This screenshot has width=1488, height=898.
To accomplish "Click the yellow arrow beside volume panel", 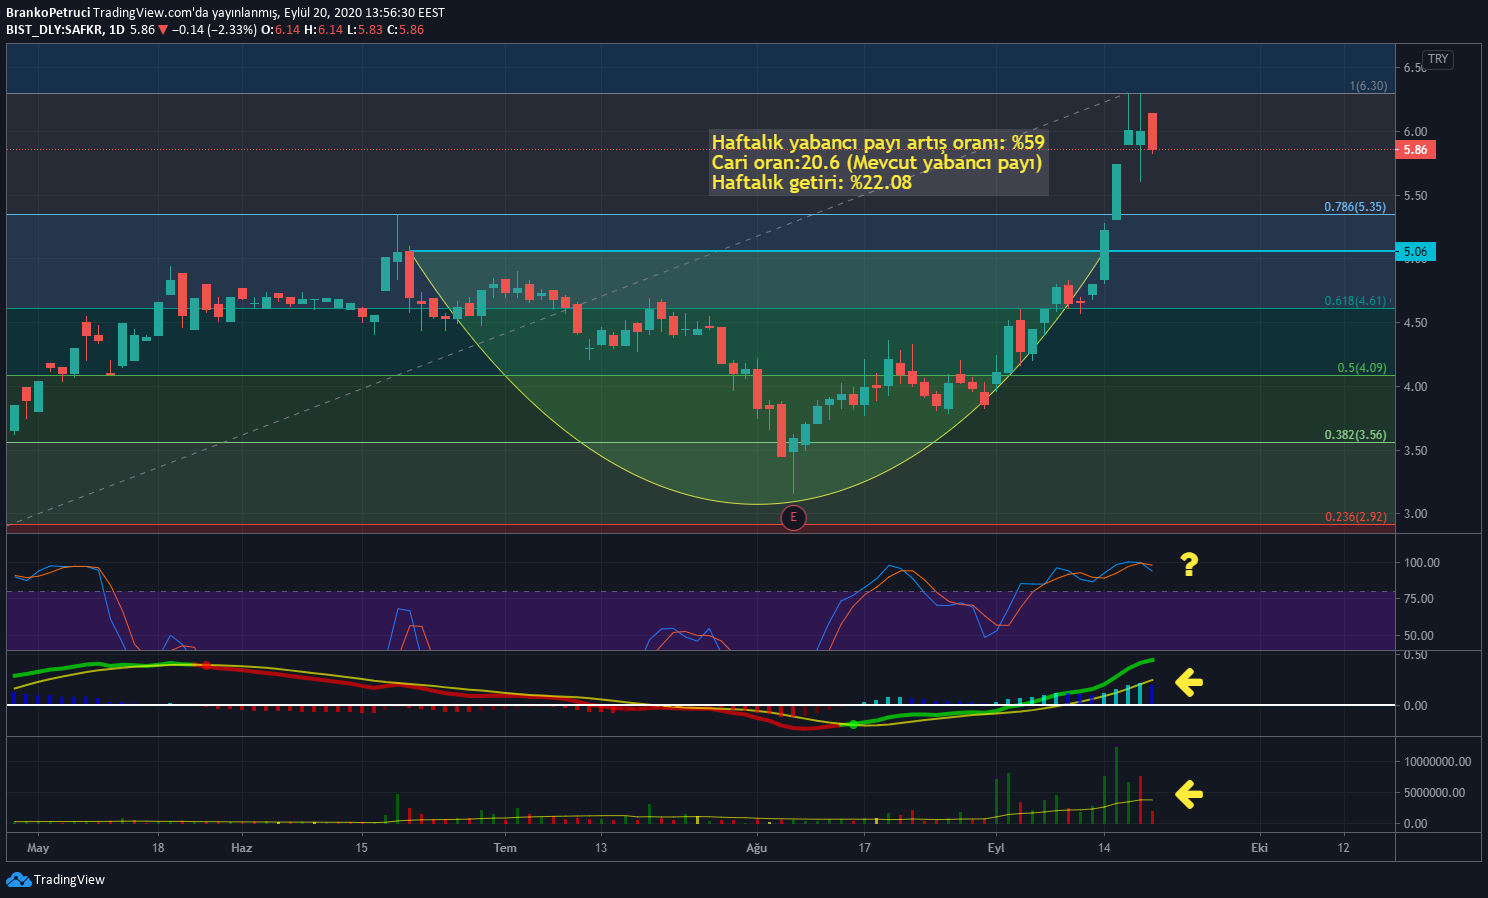I will coord(1188,794).
